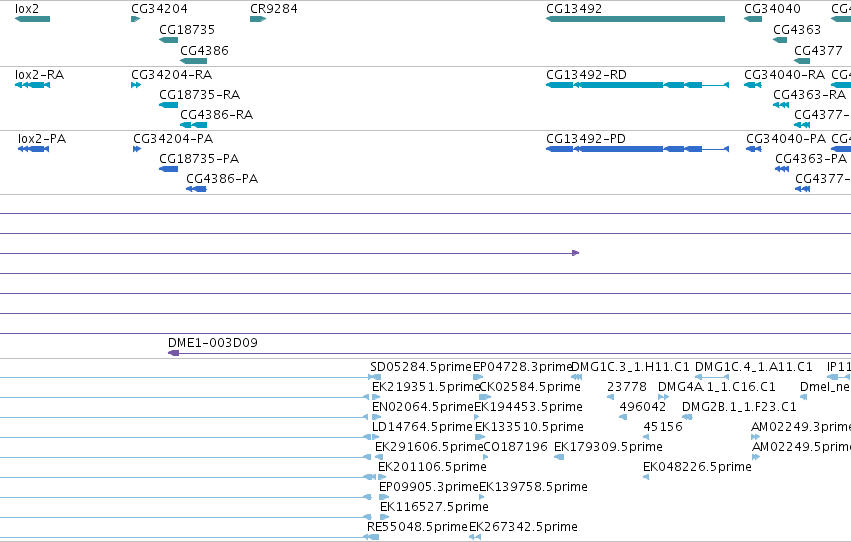Image resolution: width=851 pixels, height=542 pixels.
Task: Click the DMG4A.1_1.C16.C1 feature label
Action: click(716, 387)
